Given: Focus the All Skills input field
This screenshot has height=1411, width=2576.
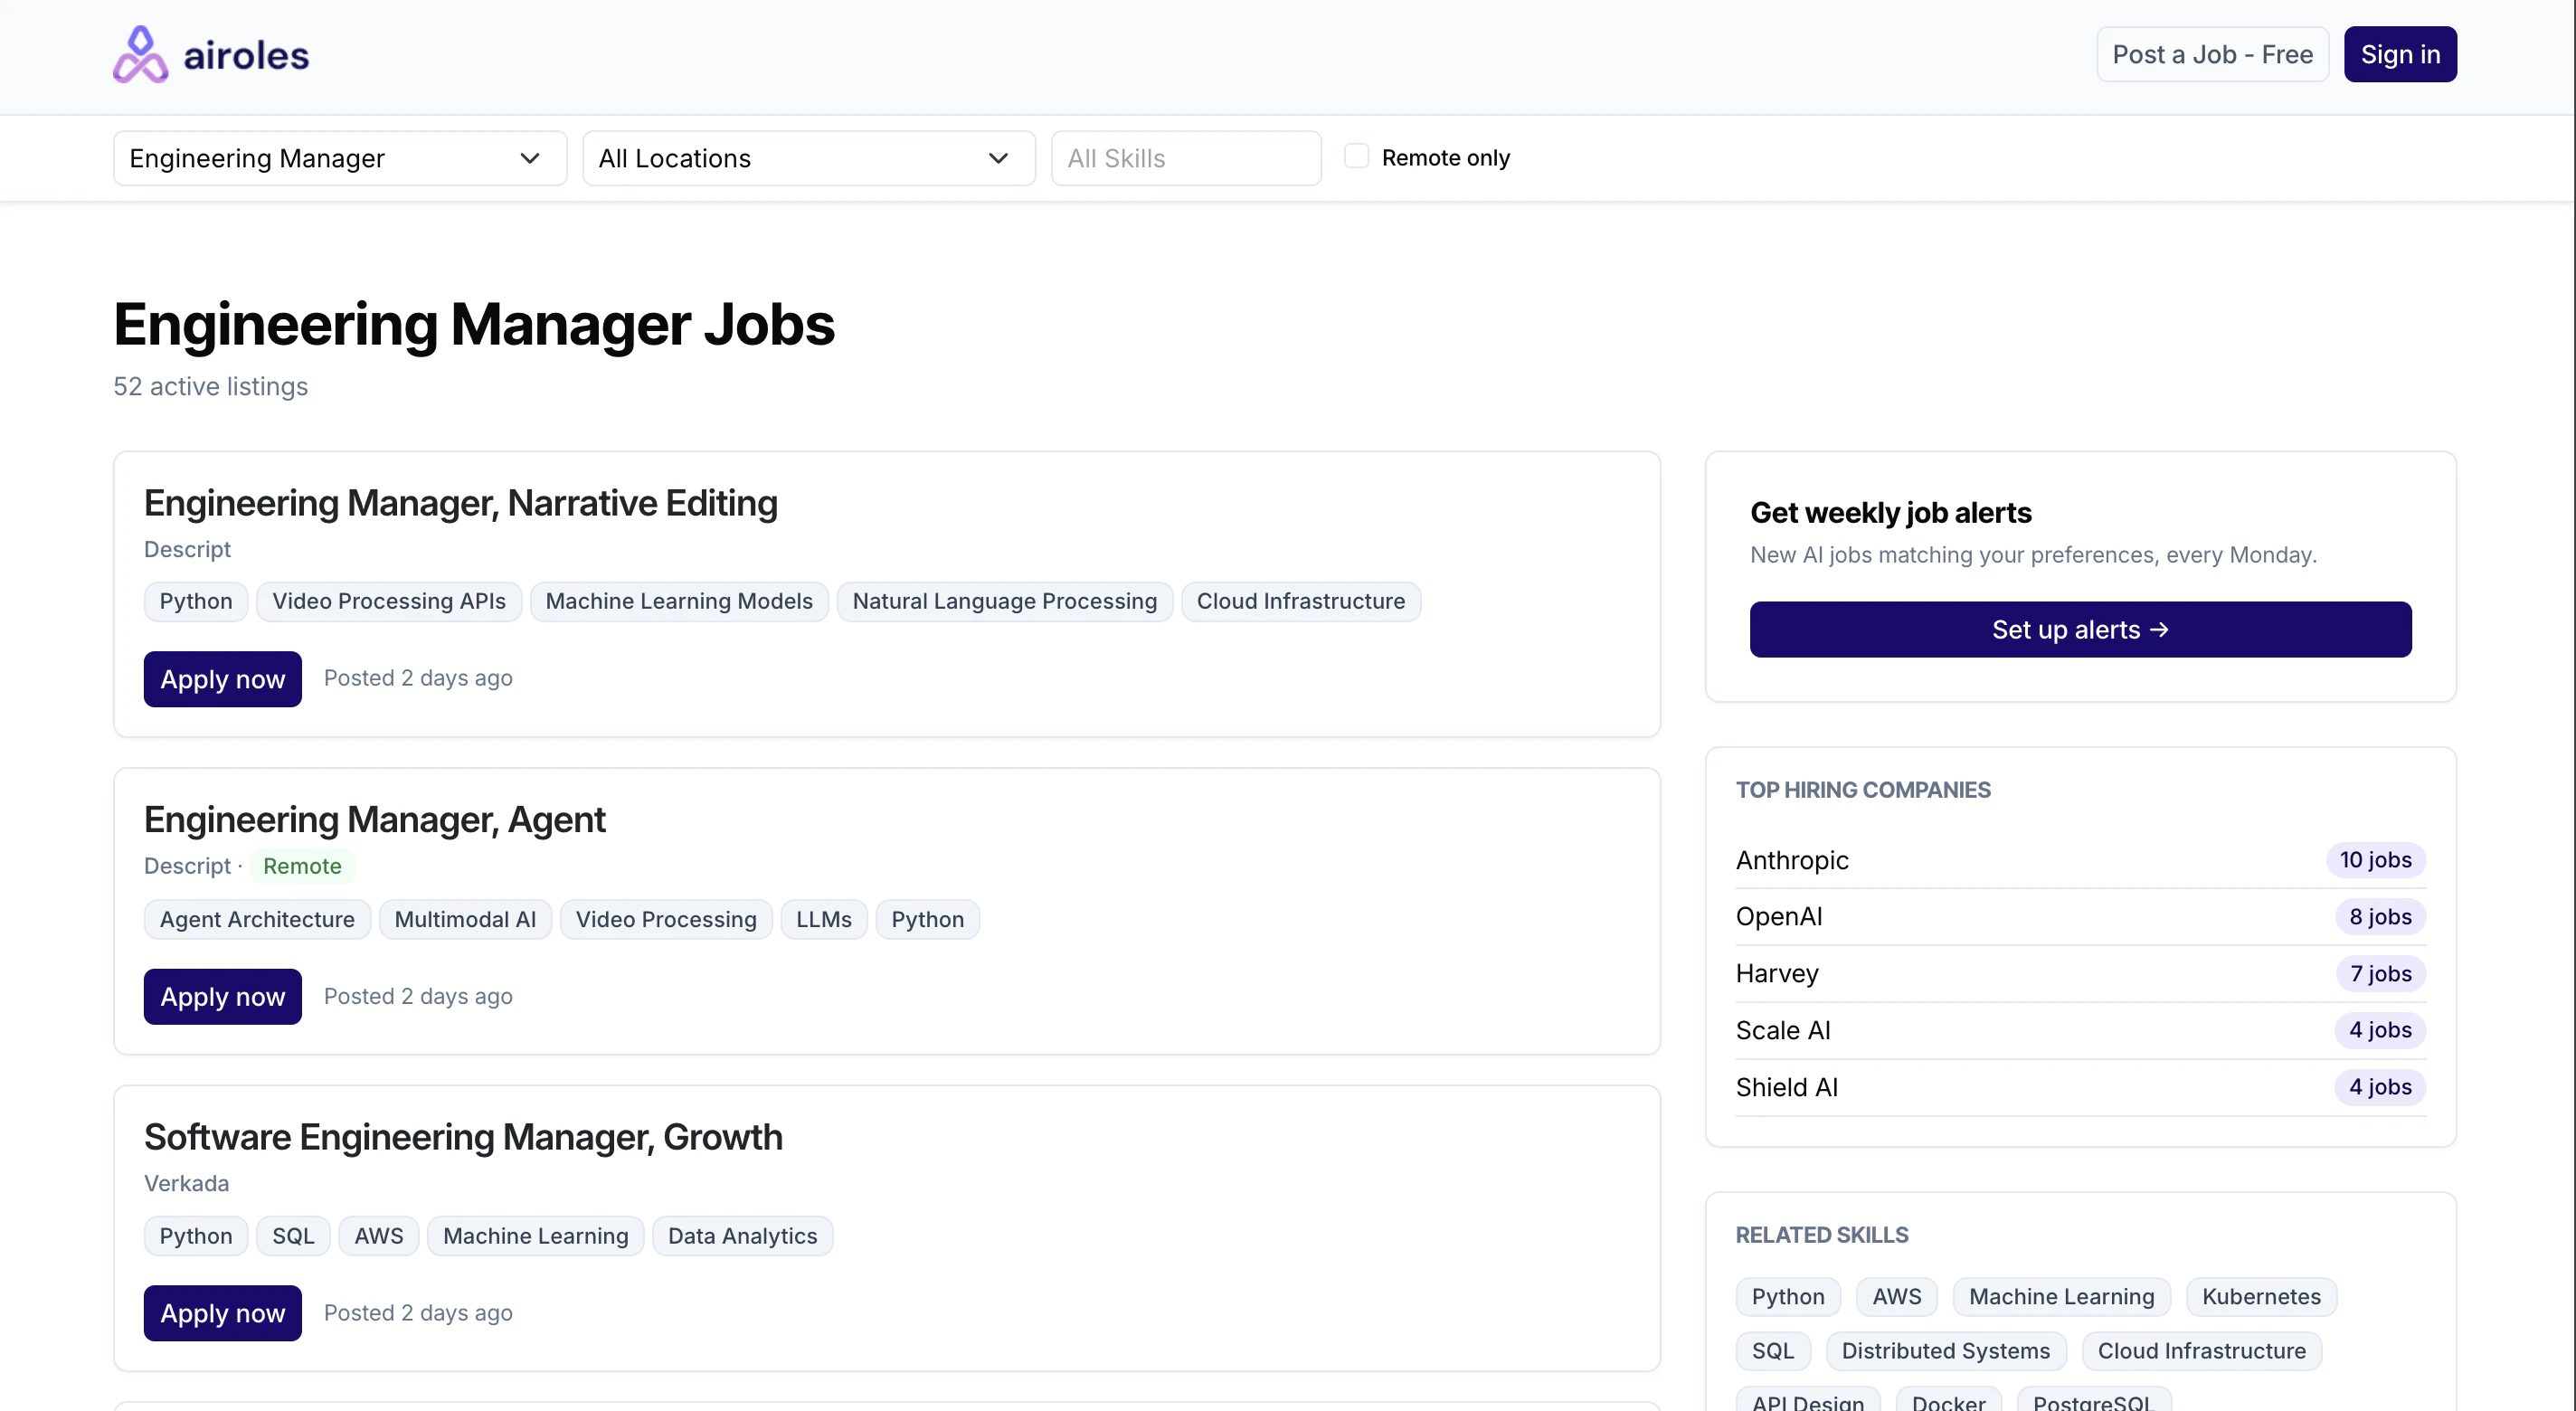Looking at the screenshot, I should (1185, 158).
